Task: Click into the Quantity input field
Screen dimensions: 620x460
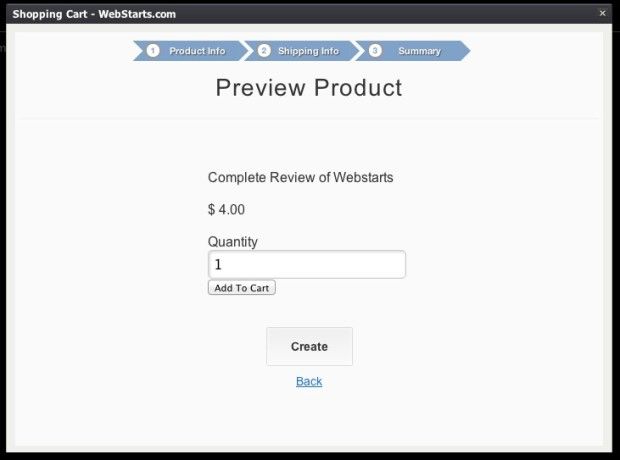Action: pos(307,264)
